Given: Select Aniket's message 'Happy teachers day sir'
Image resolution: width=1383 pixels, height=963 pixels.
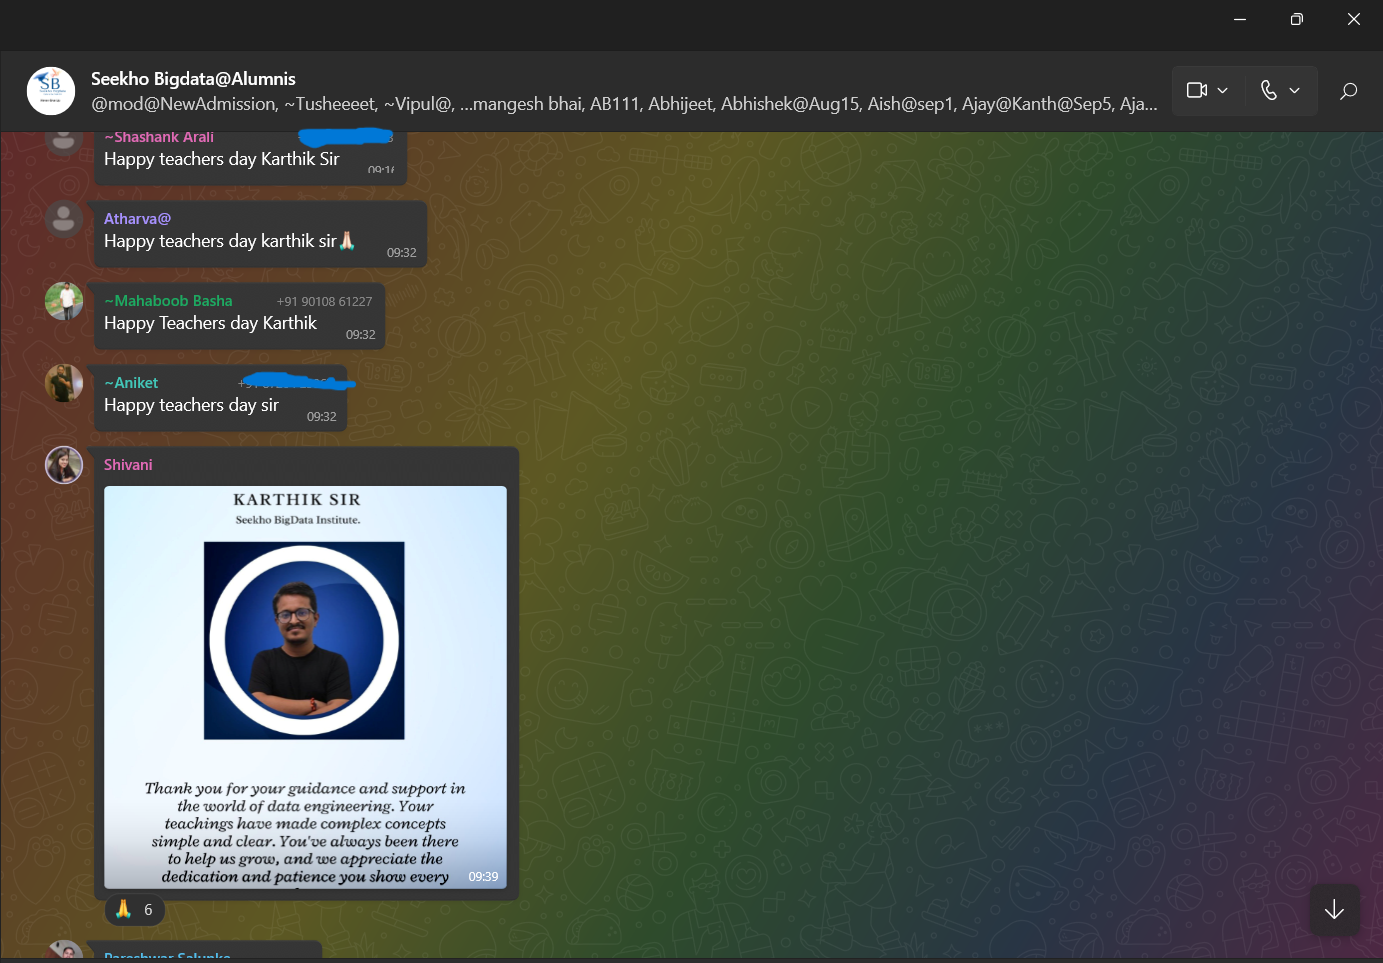Looking at the screenshot, I should (191, 405).
